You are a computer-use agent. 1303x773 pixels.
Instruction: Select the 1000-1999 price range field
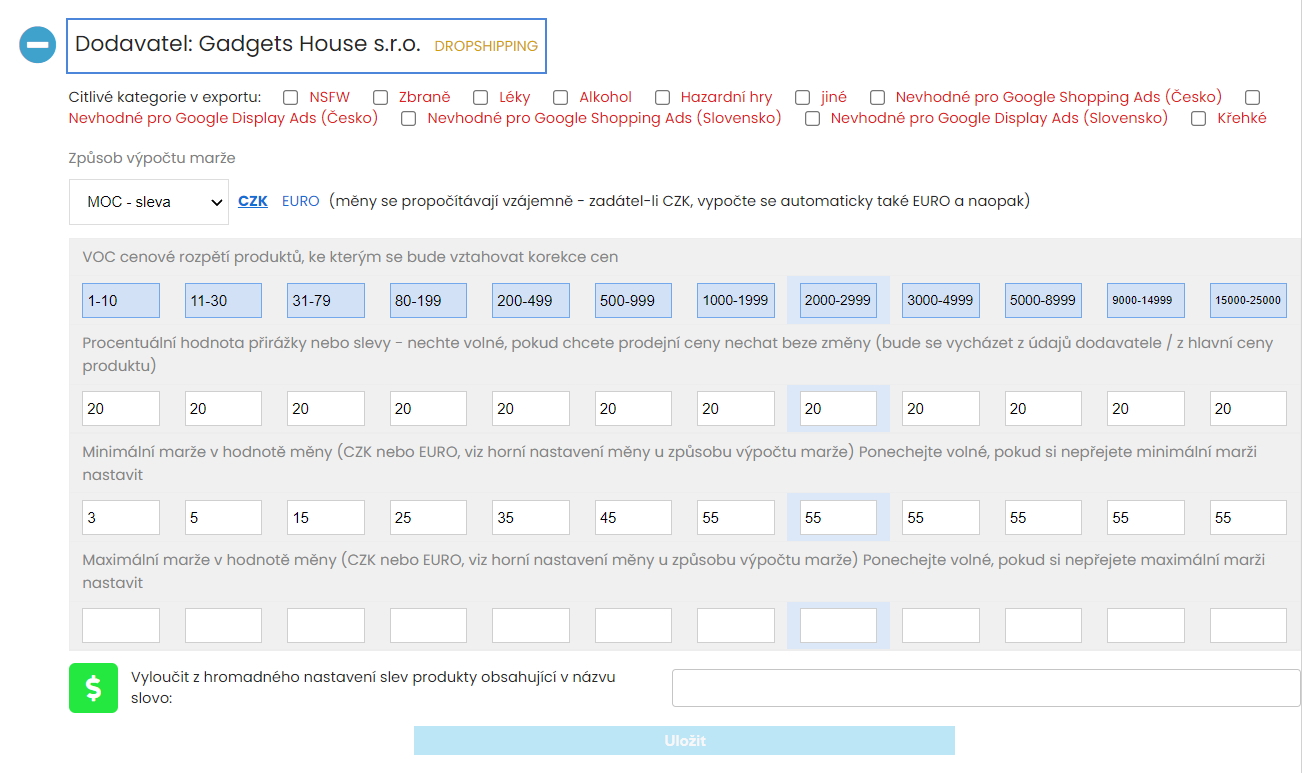coord(736,300)
